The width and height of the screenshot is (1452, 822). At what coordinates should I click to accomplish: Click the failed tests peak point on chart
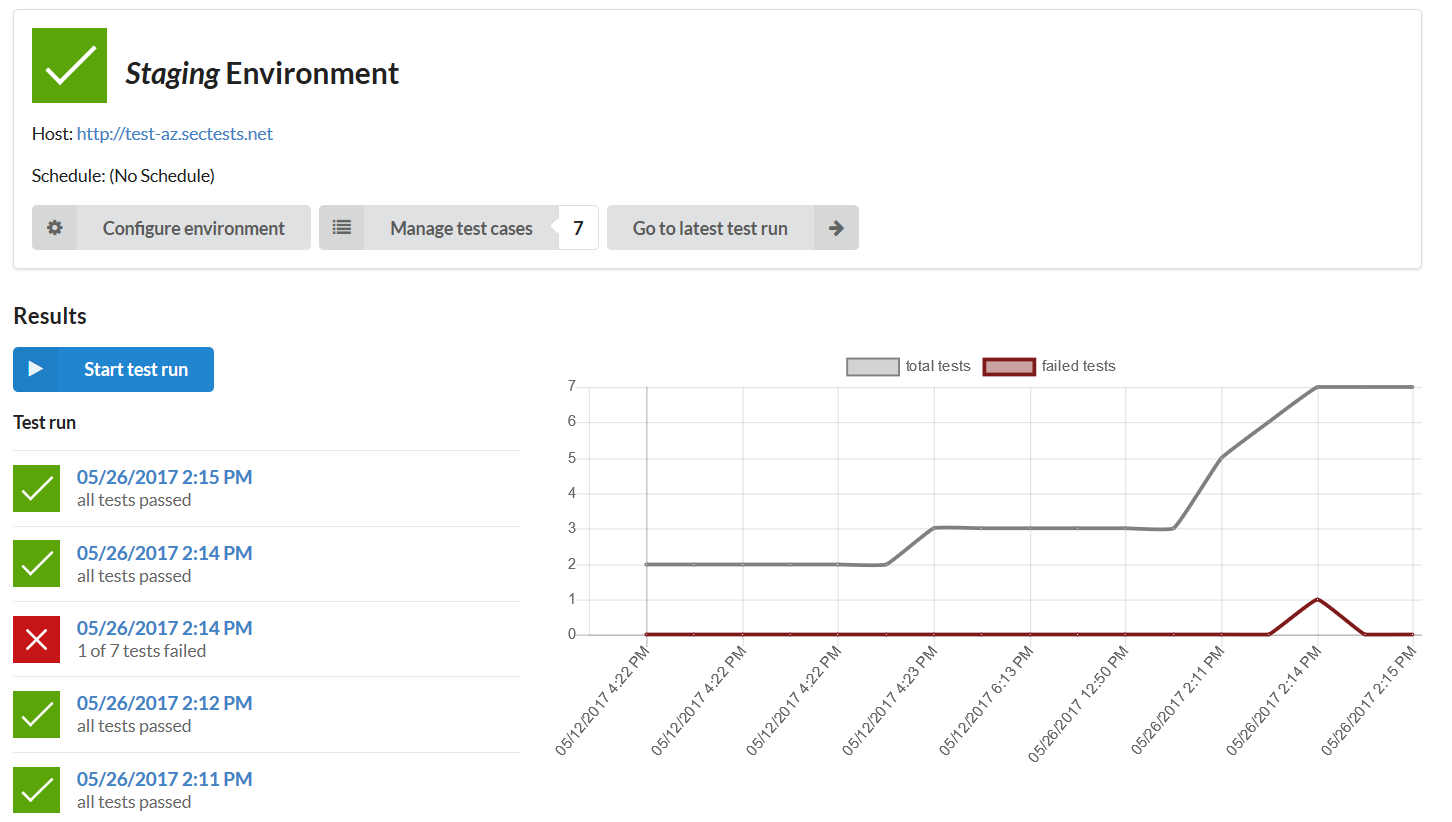[1317, 599]
